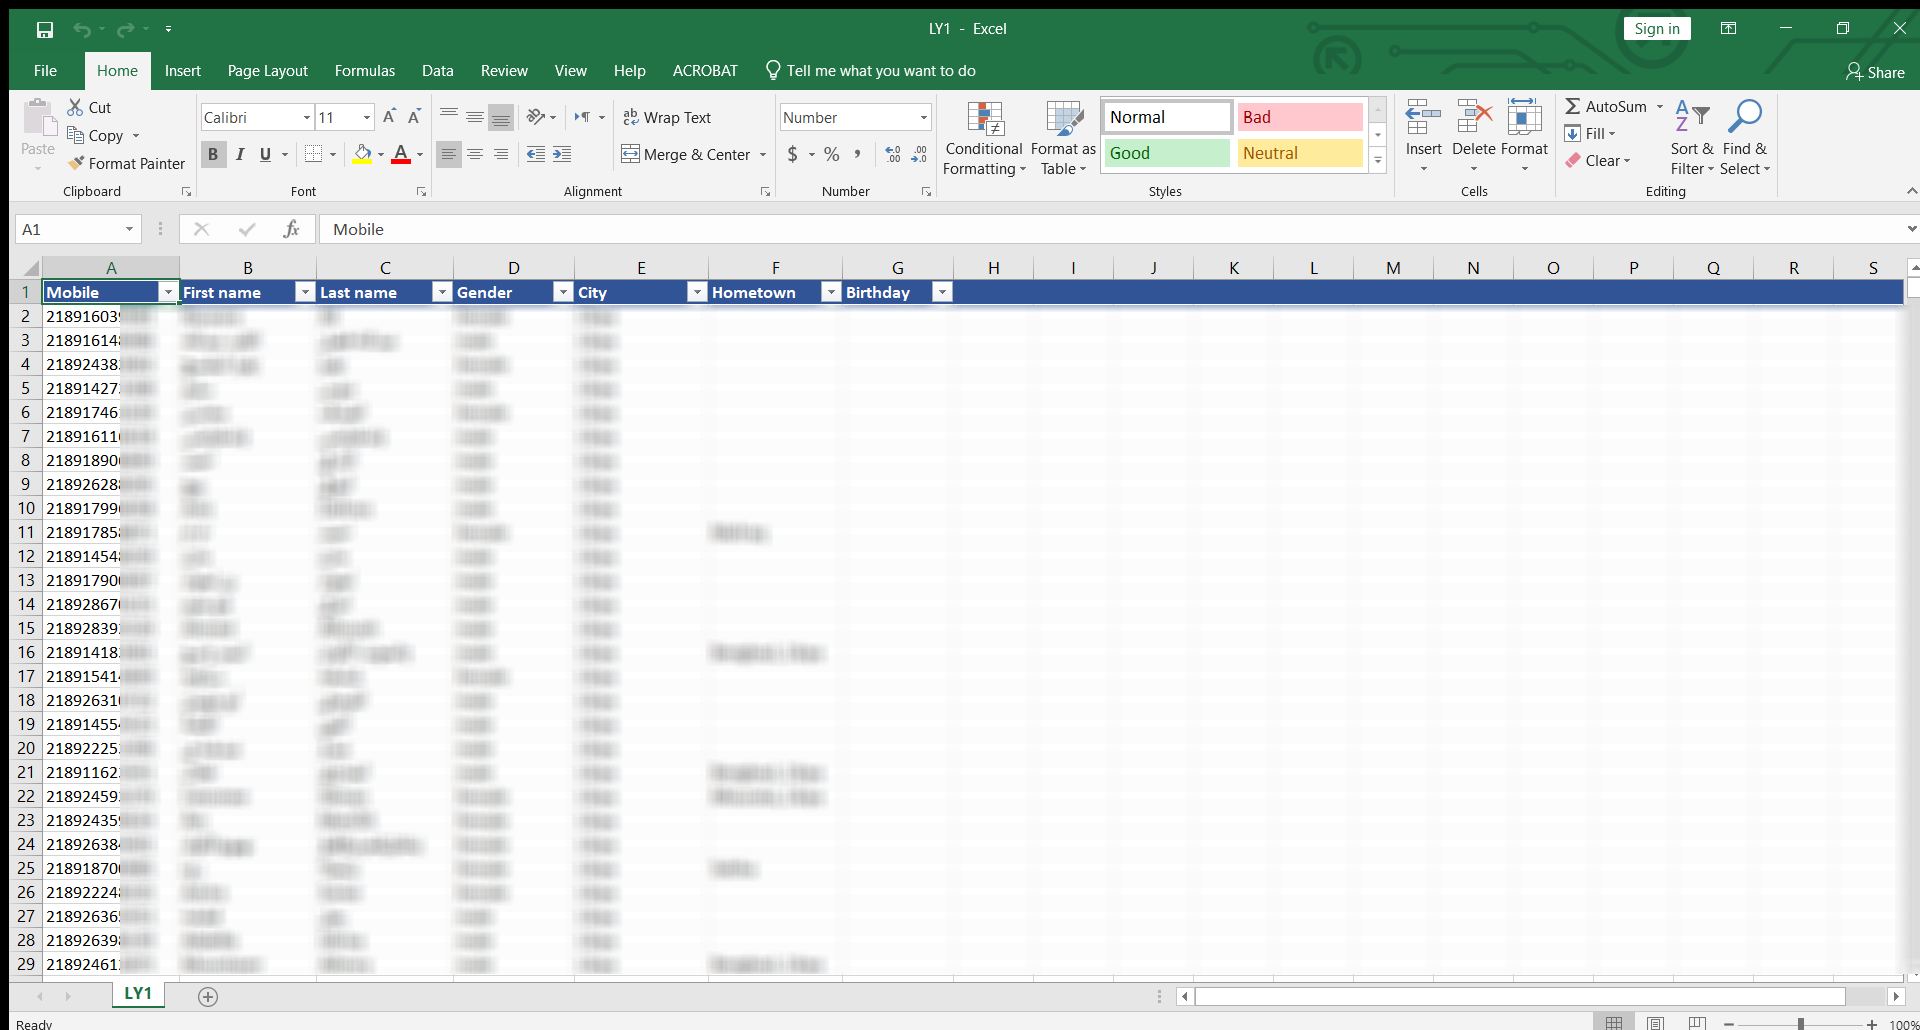Open the Gender column filter dropdown
Viewport: 1920px width, 1030px height.
pos(563,292)
